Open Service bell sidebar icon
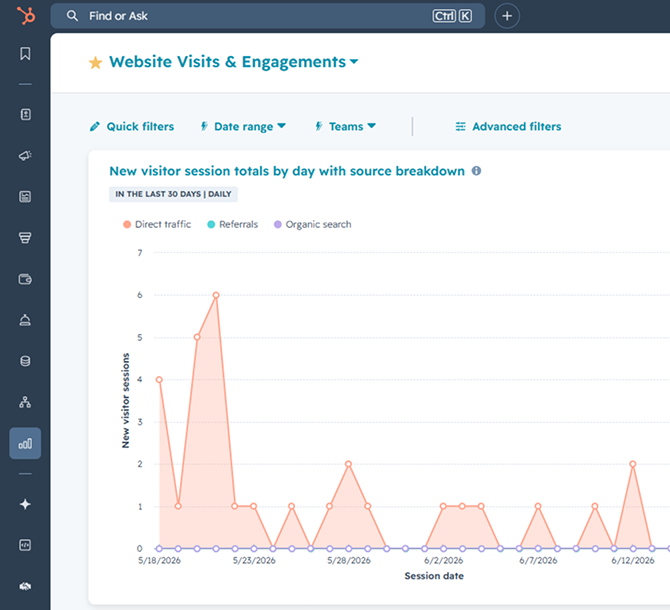Image resolution: width=670 pixels, height=610 pixels. pos(25,320)
